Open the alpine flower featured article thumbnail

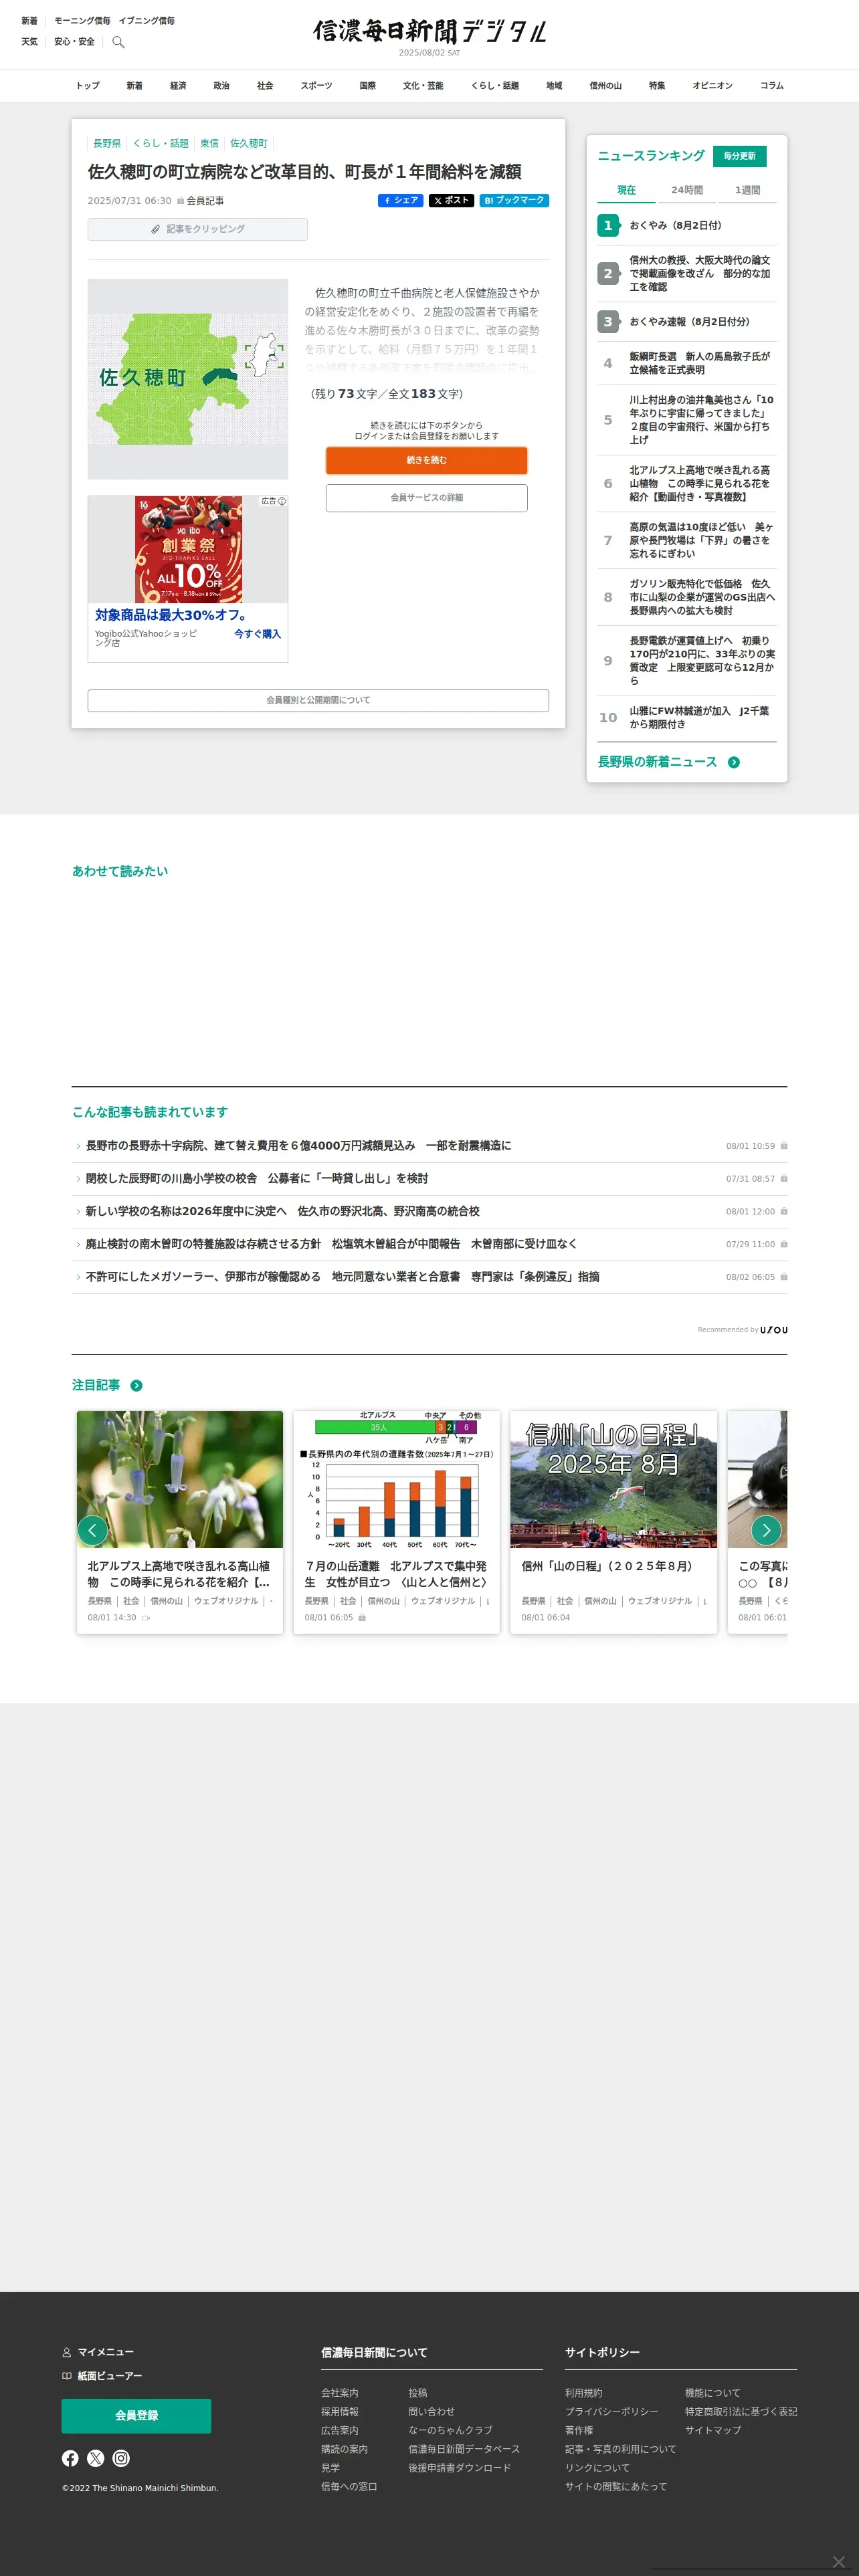click(x=180, y=1480)
